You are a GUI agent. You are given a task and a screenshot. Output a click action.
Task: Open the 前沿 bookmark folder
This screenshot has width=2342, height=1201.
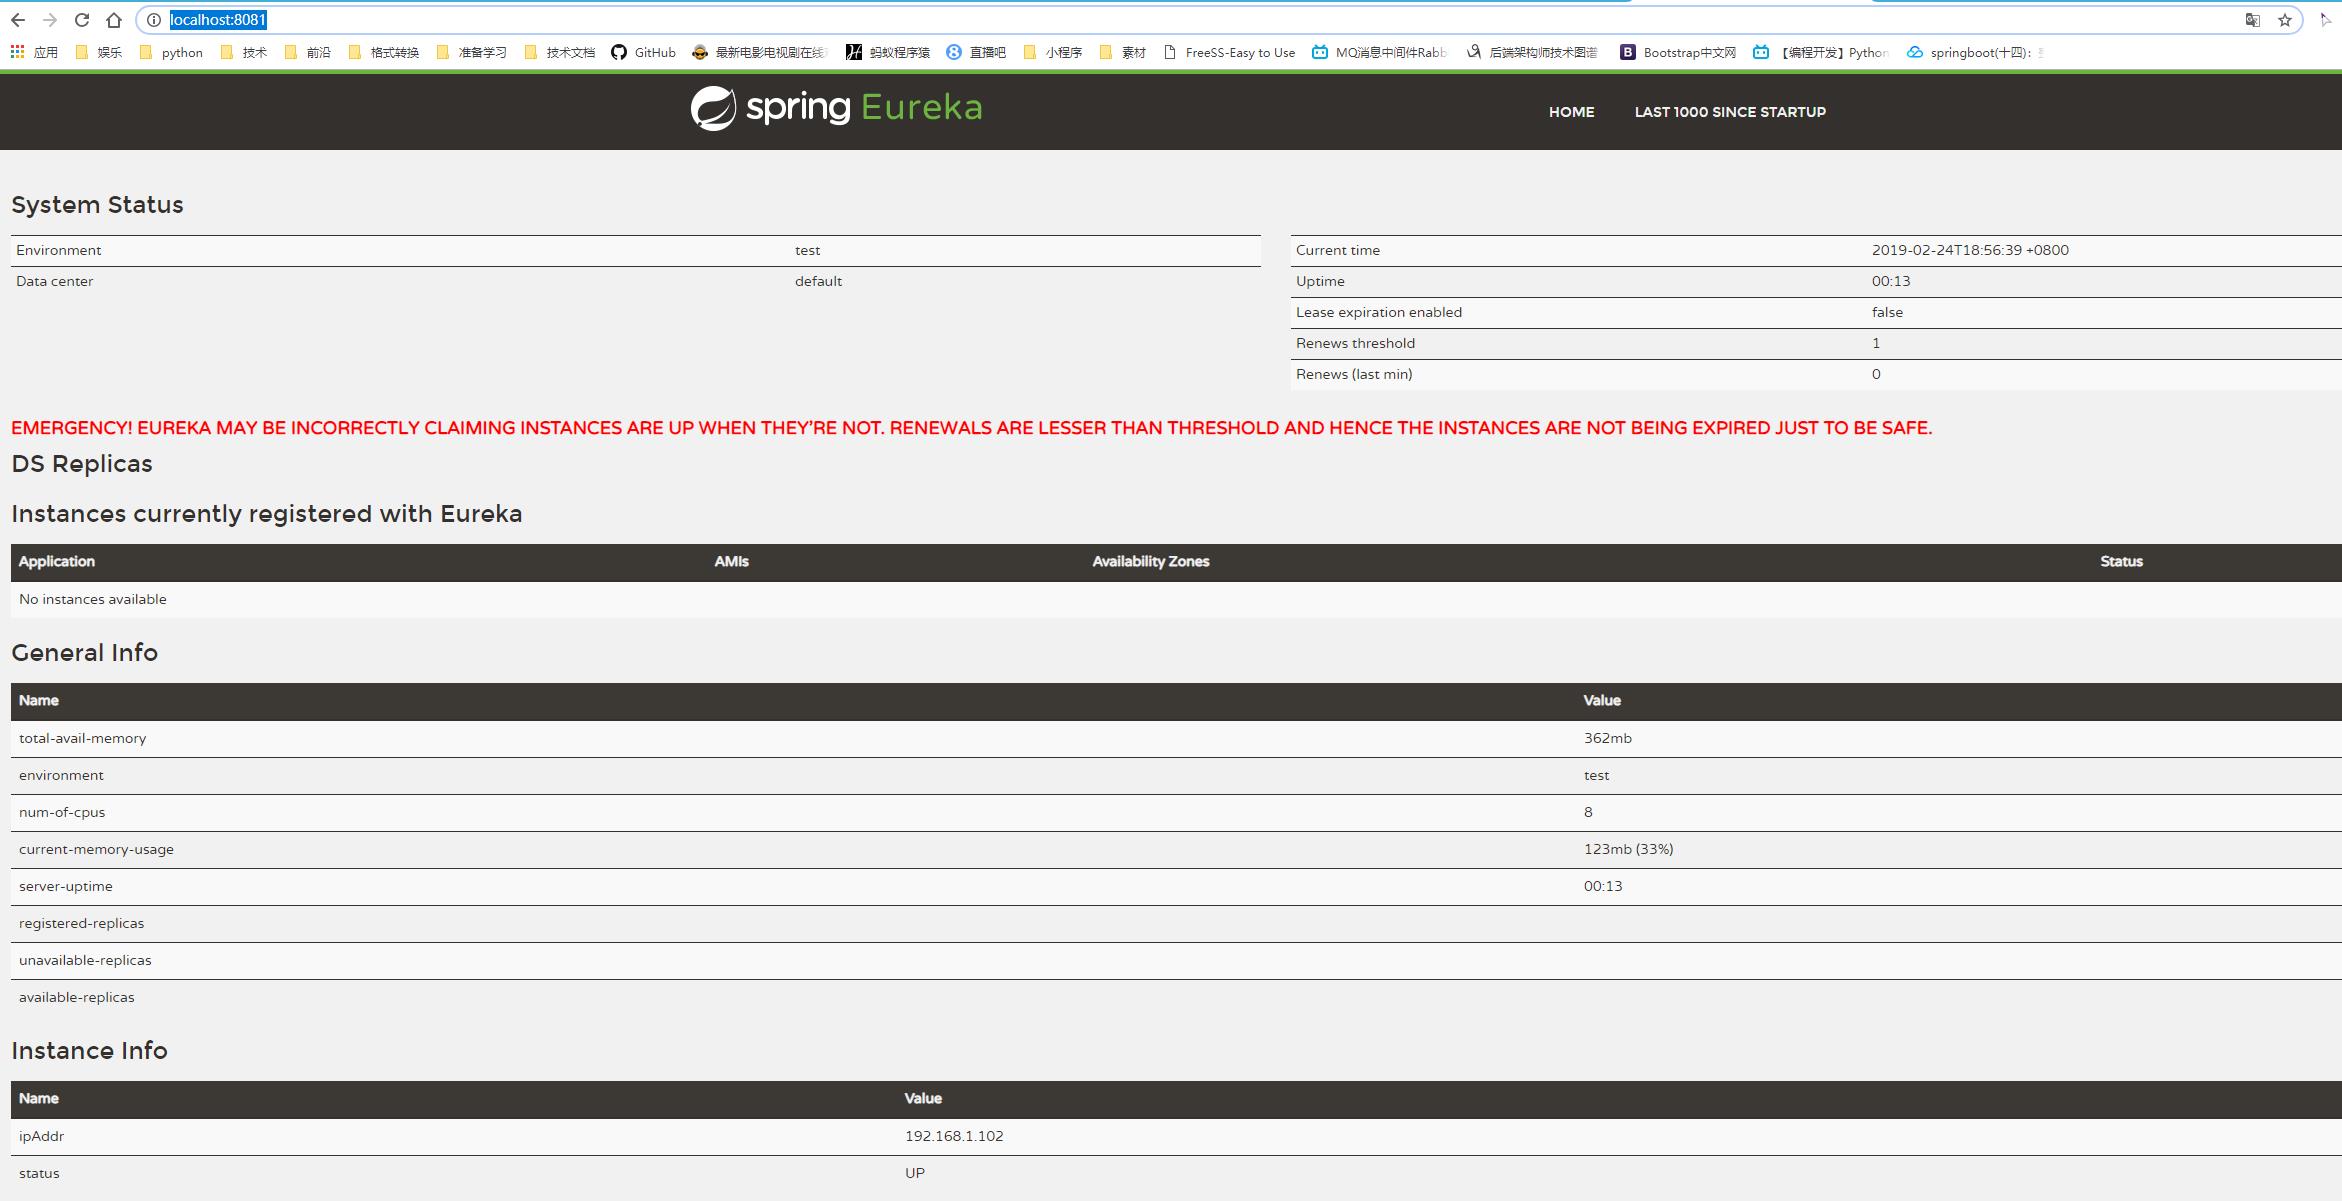pyautogui.click(x=308, y=52)
